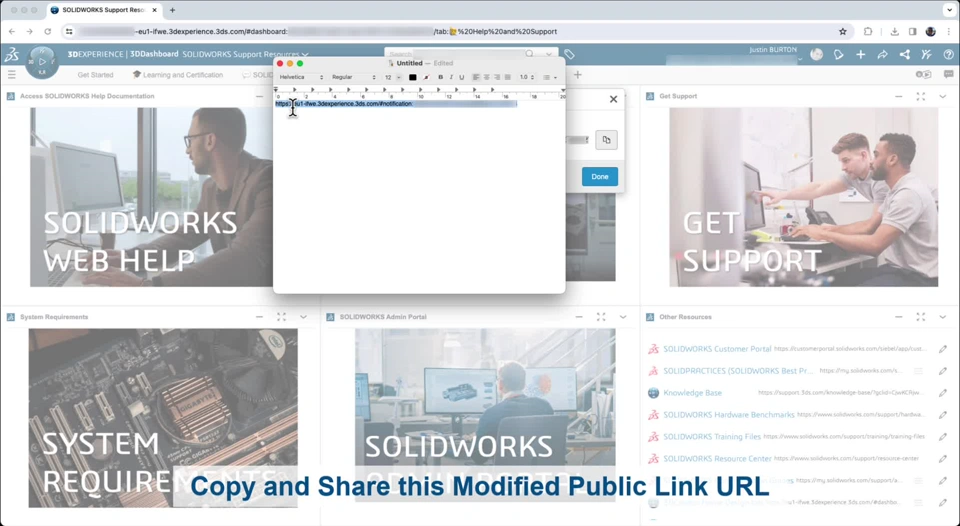
Task: Align text left in TextEdit
Action: point(476,77)
